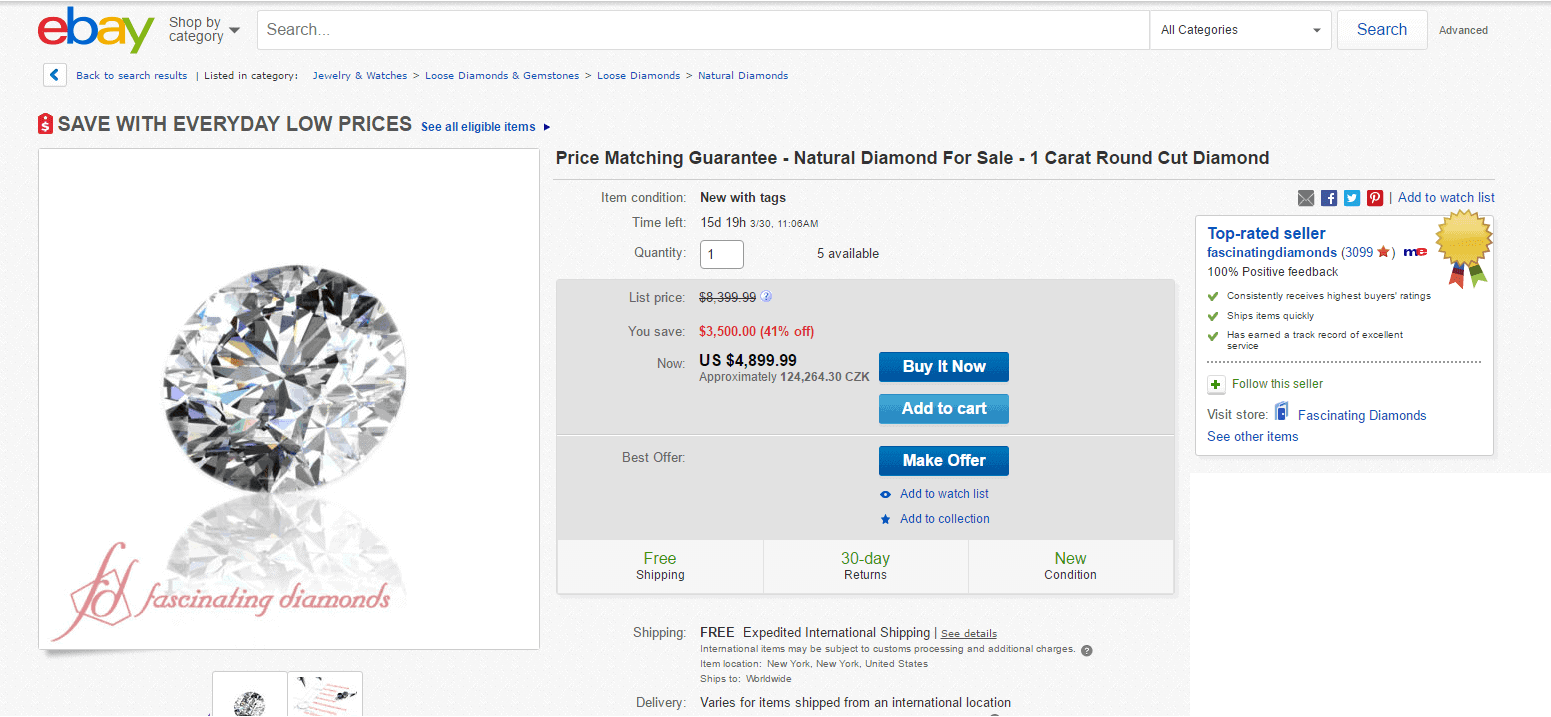The height and width of the screenshot is (717, 1551).
Task: Click the help question mark beside list price
Action: pos(766,297)
